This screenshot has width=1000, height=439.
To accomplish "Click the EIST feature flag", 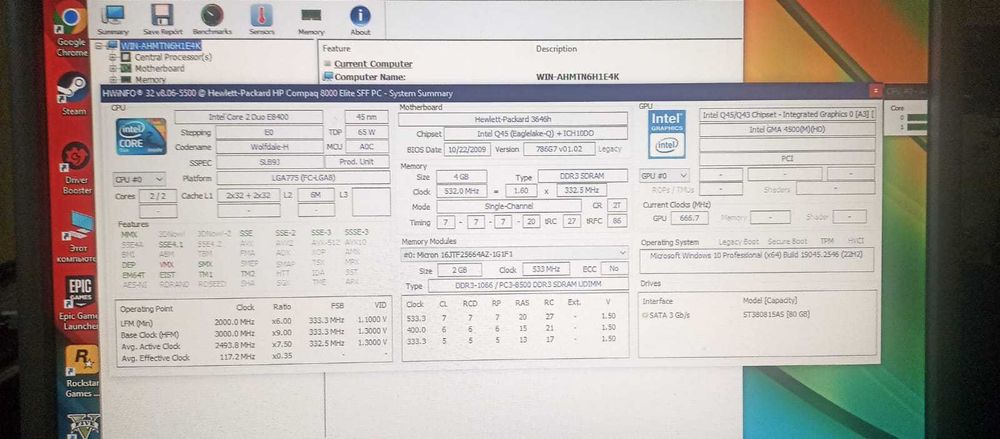I will [166, 274].
